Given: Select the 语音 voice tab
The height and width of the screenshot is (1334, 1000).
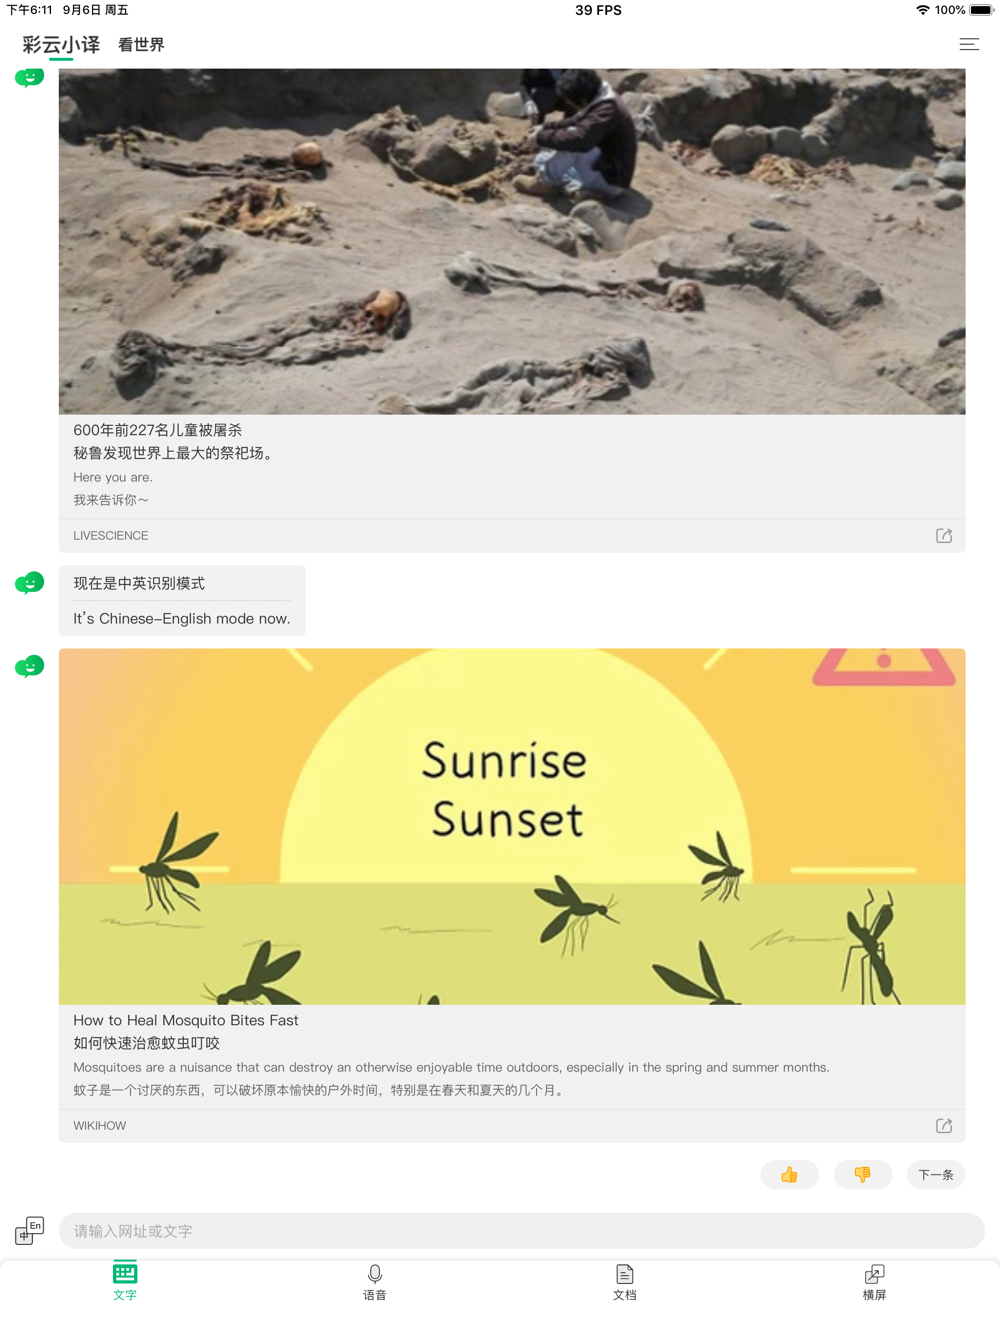Looking at the screenshot, I should click(375, 1282).
